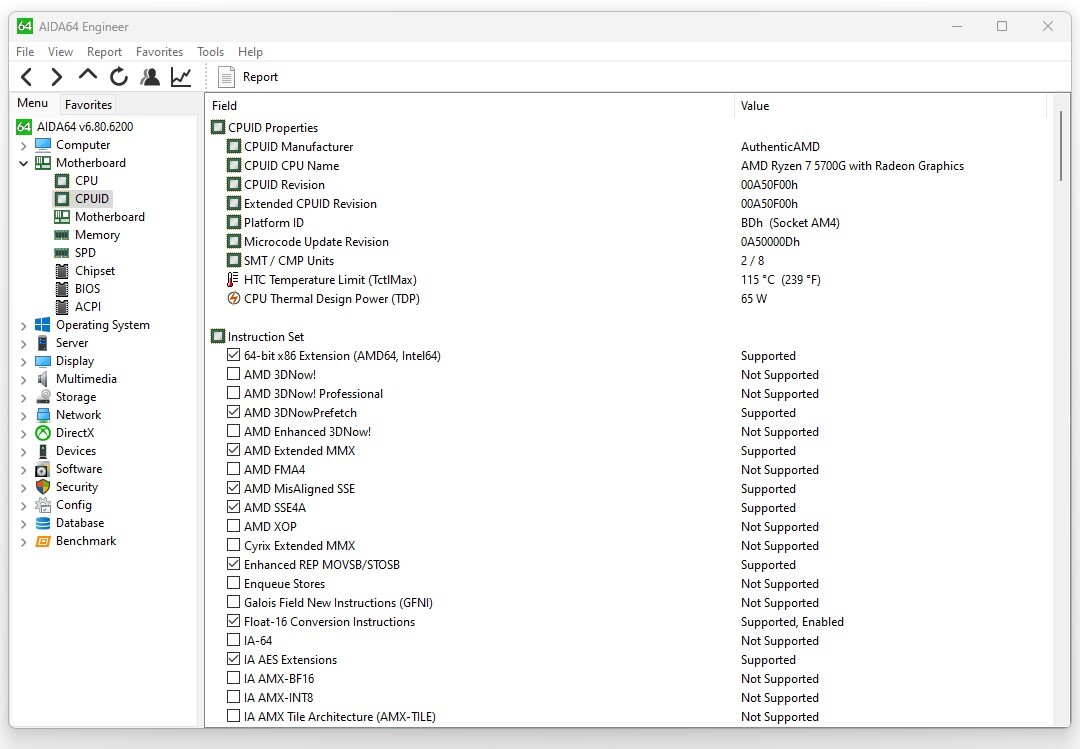The height and width of the screenshot is (749, 1080).
Task: Select the CPUID CPU Name row
Action: coord(628,165)
